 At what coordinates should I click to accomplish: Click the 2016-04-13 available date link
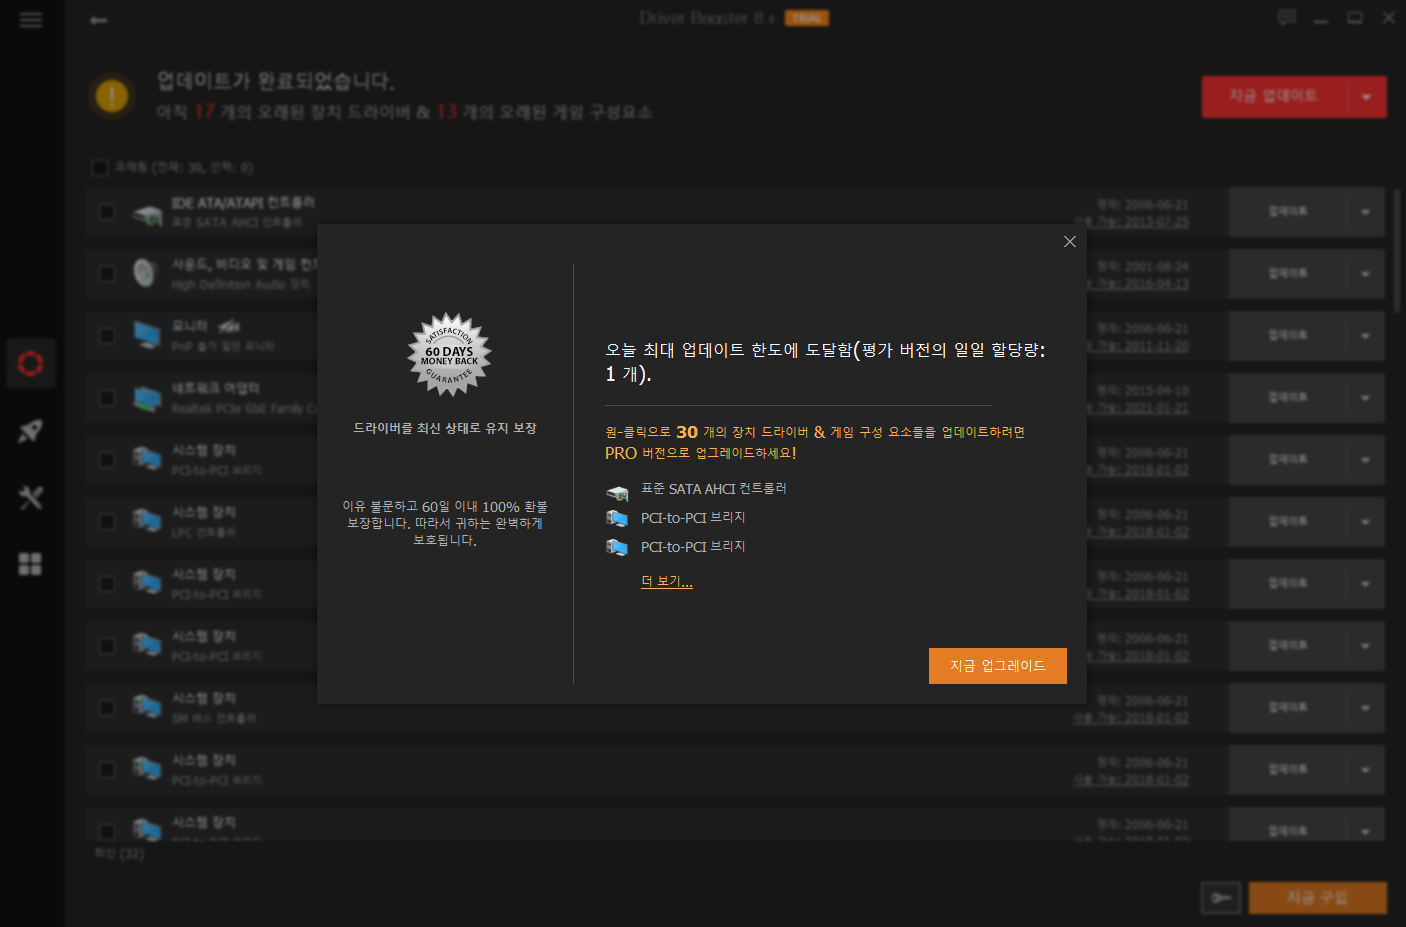[x=1139, y=284]
